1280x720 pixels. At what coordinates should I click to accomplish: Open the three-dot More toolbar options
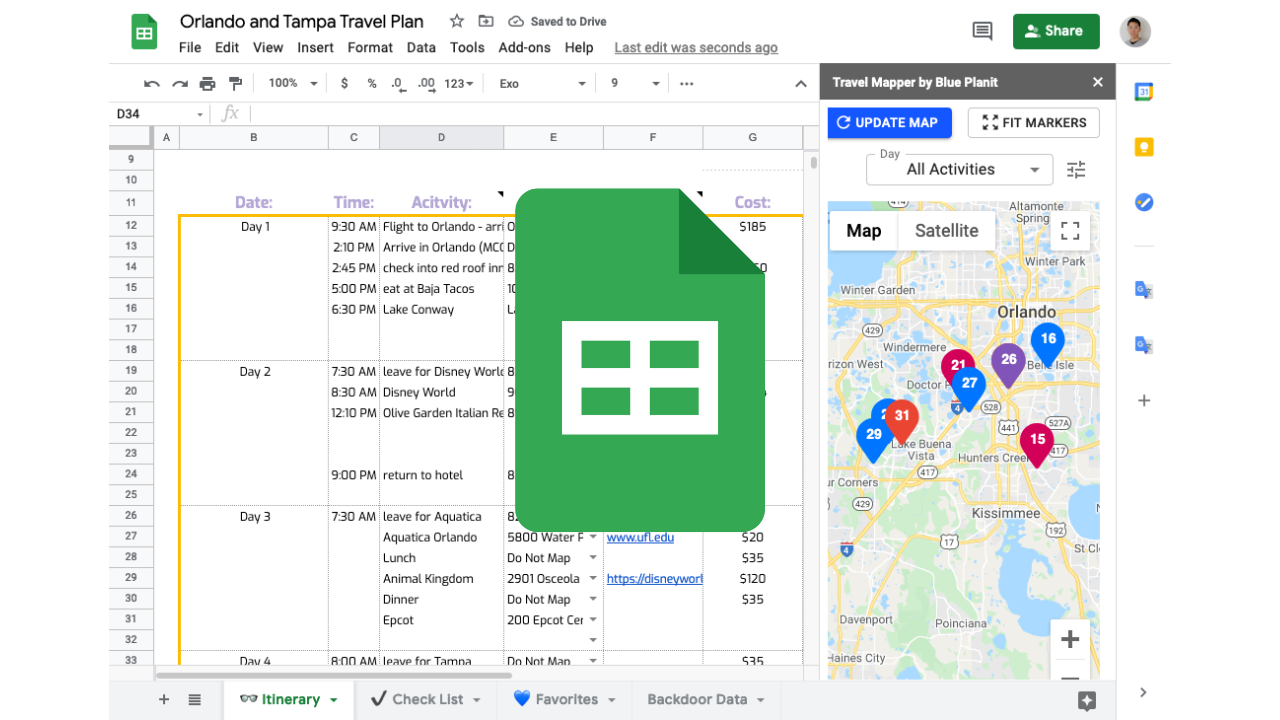[686, 84]
